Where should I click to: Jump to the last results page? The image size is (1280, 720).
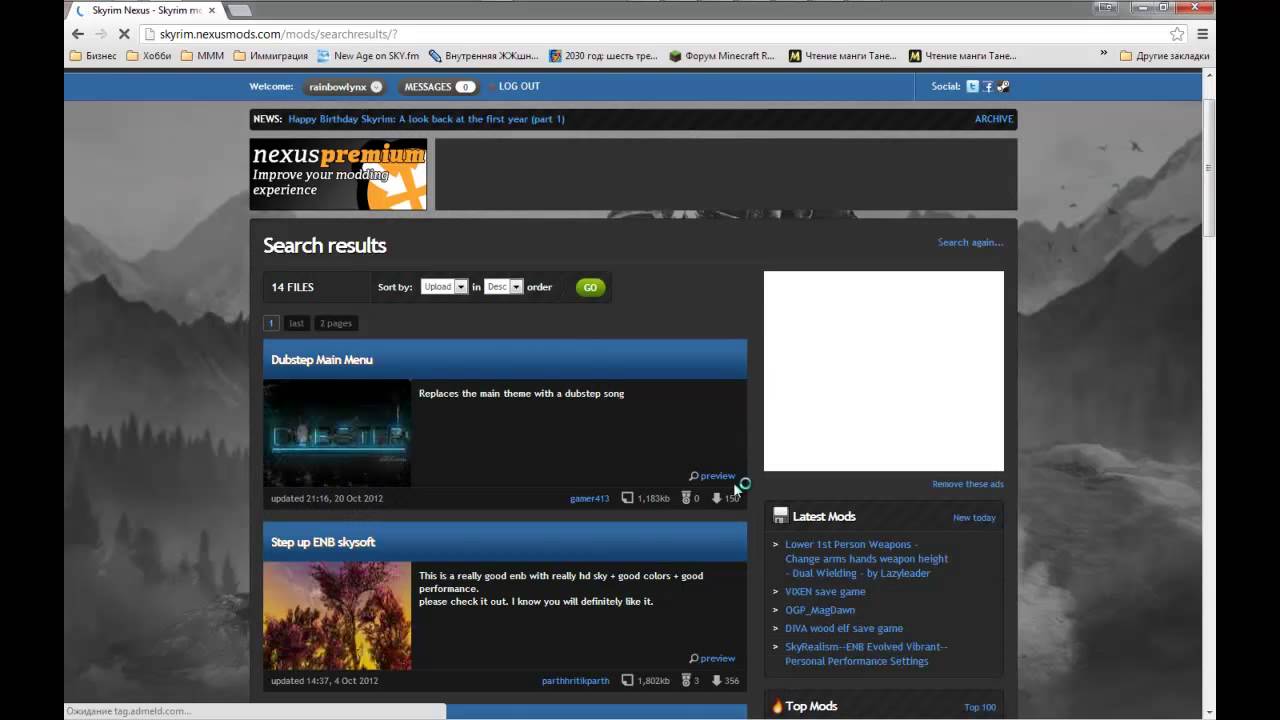coord(296,323)
